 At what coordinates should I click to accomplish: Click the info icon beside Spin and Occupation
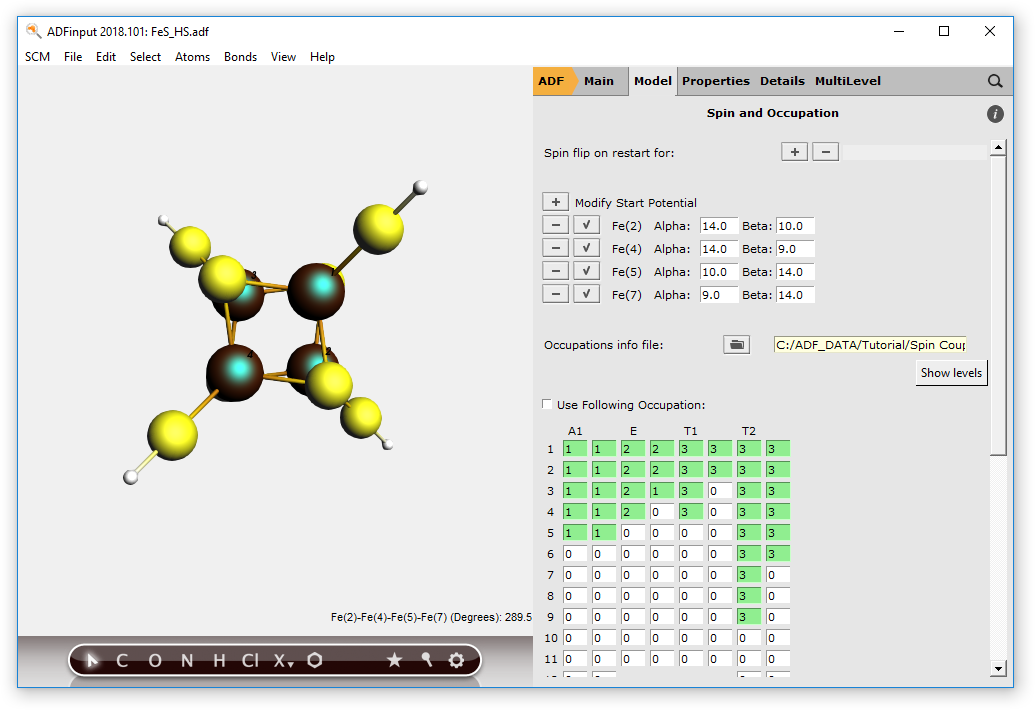click(x=995, y=114)
